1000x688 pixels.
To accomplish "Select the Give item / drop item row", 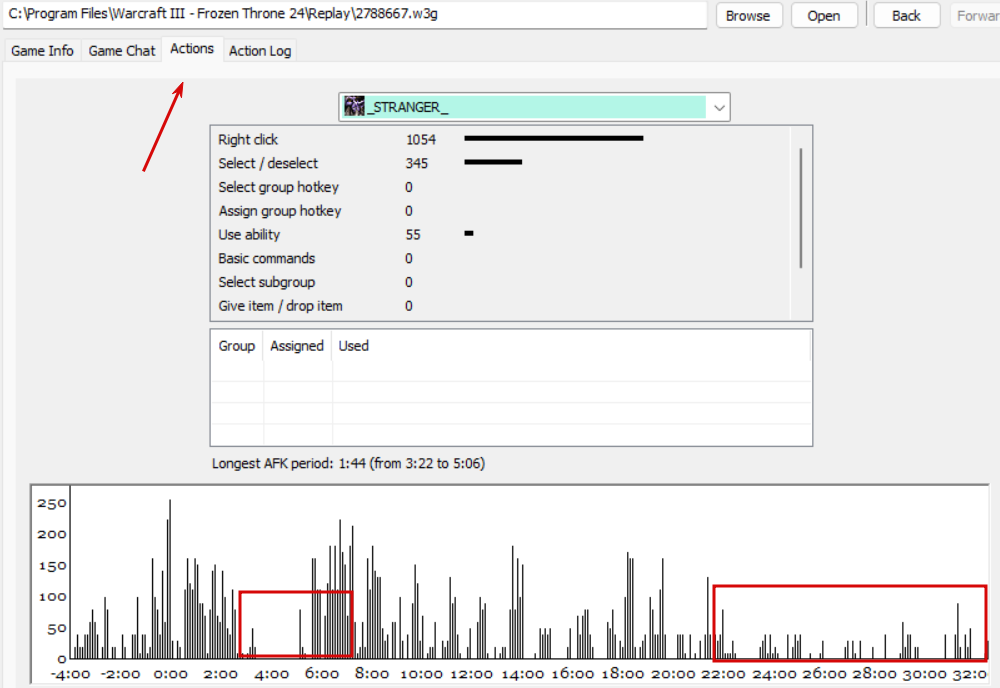I will pos(501,305).
